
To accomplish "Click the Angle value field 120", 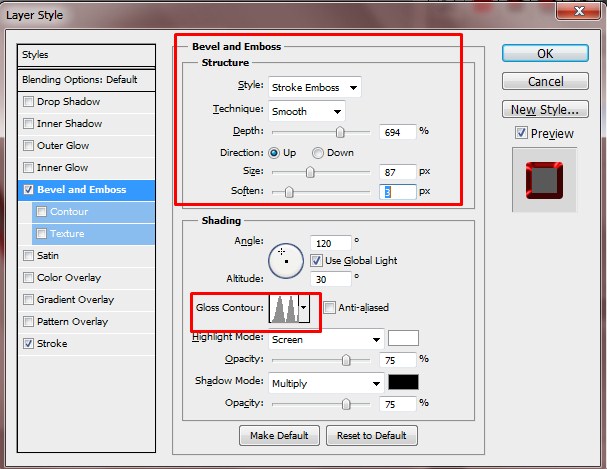I will click(x=330, y=243).
